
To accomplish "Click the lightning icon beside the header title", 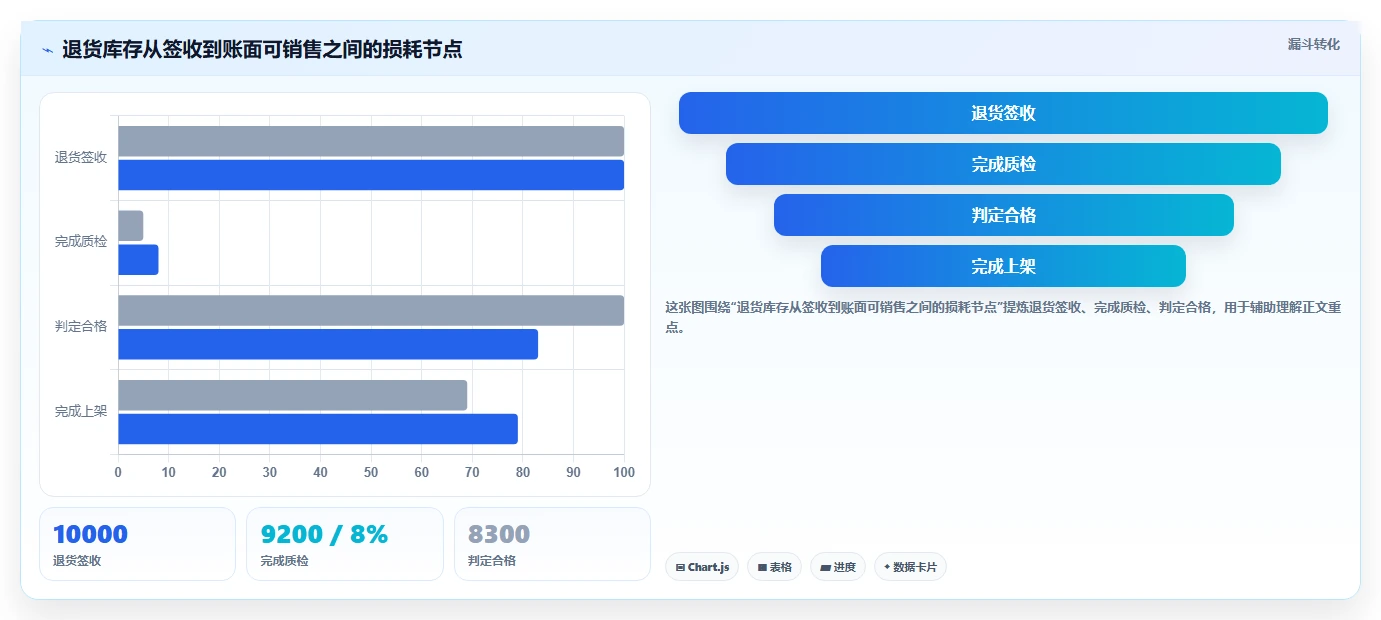I will (x=47, y=50).
